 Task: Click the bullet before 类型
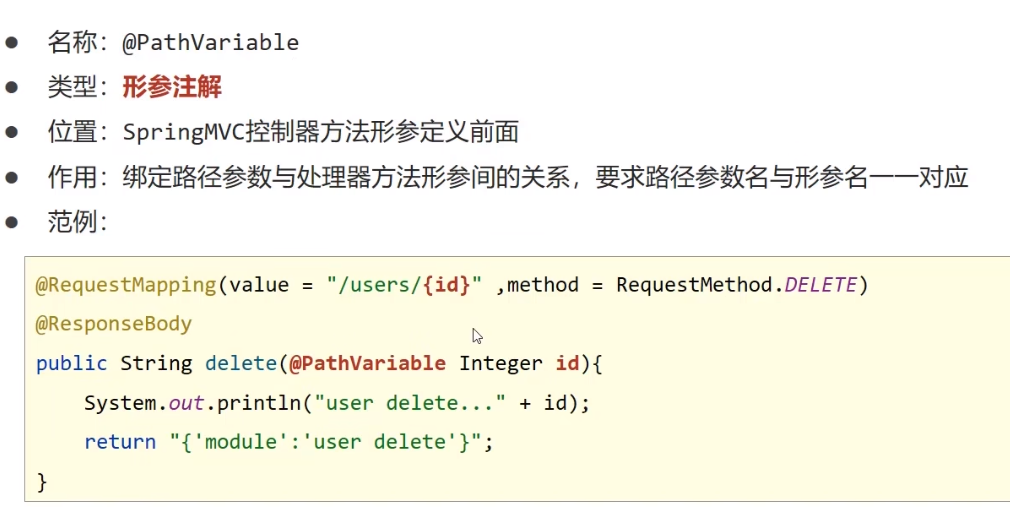pyautogui.click(x=12, y=88)
